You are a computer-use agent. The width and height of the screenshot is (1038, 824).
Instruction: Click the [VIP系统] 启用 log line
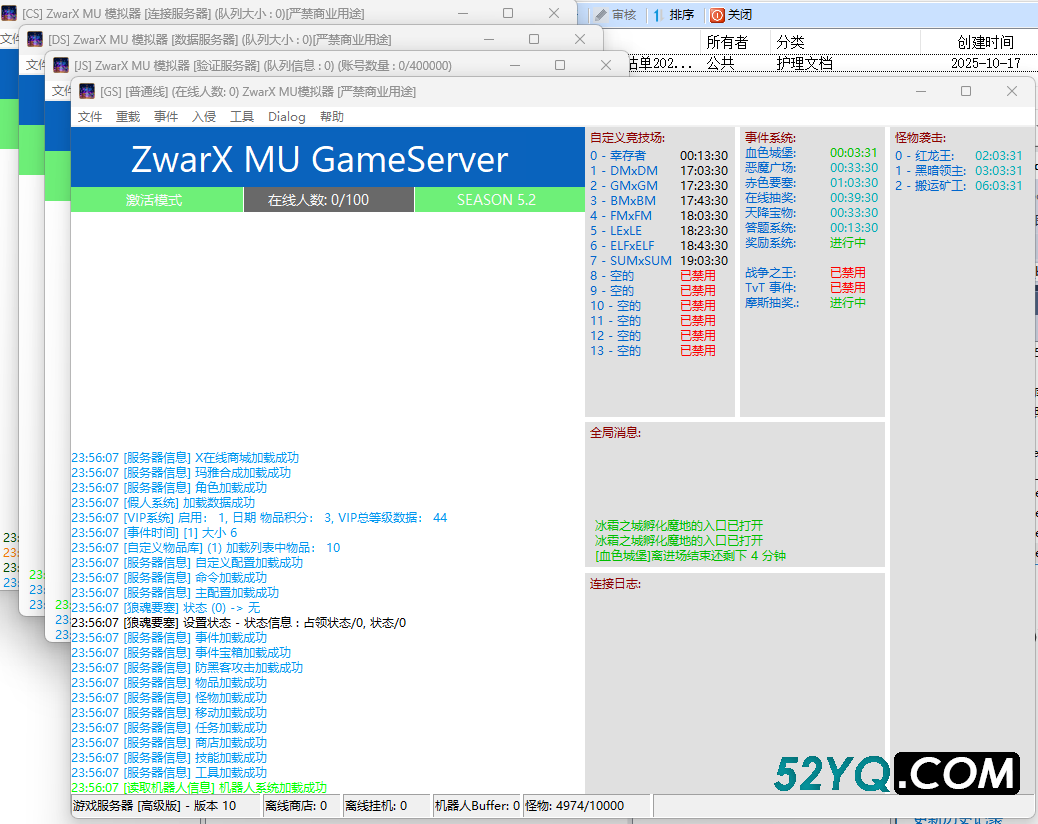coord(260,518)
